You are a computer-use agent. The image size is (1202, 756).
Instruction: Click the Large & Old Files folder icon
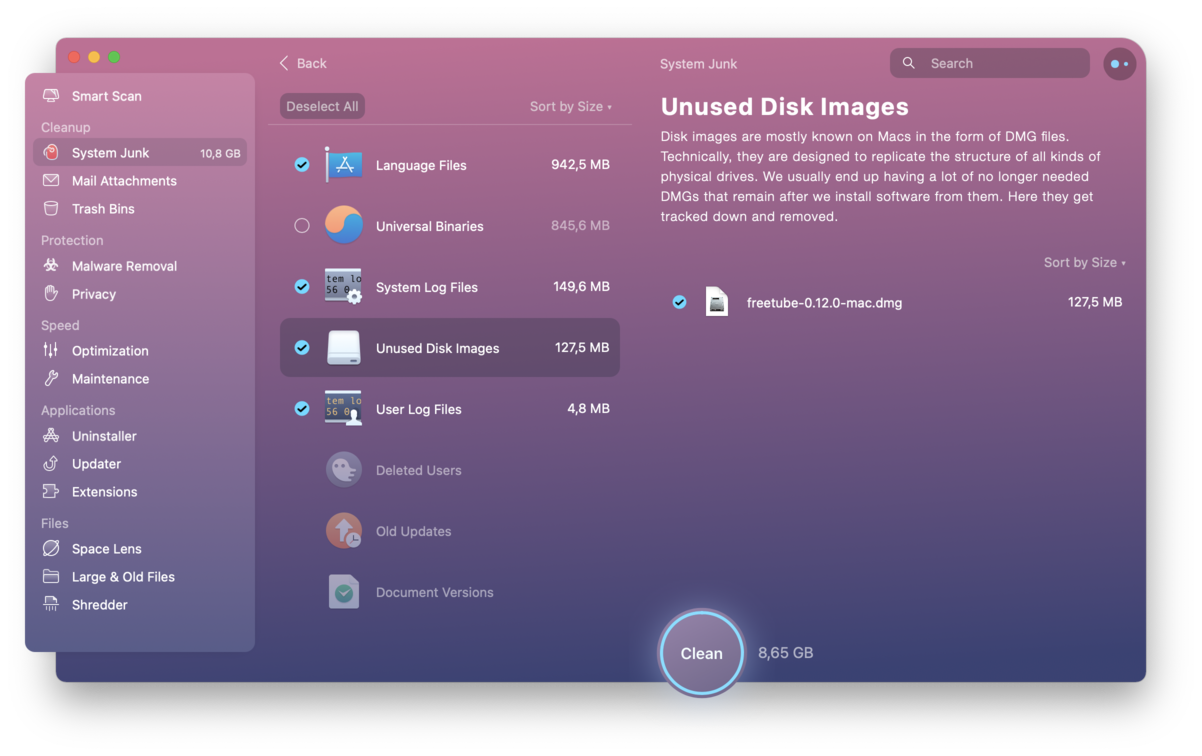pos(51,577)
